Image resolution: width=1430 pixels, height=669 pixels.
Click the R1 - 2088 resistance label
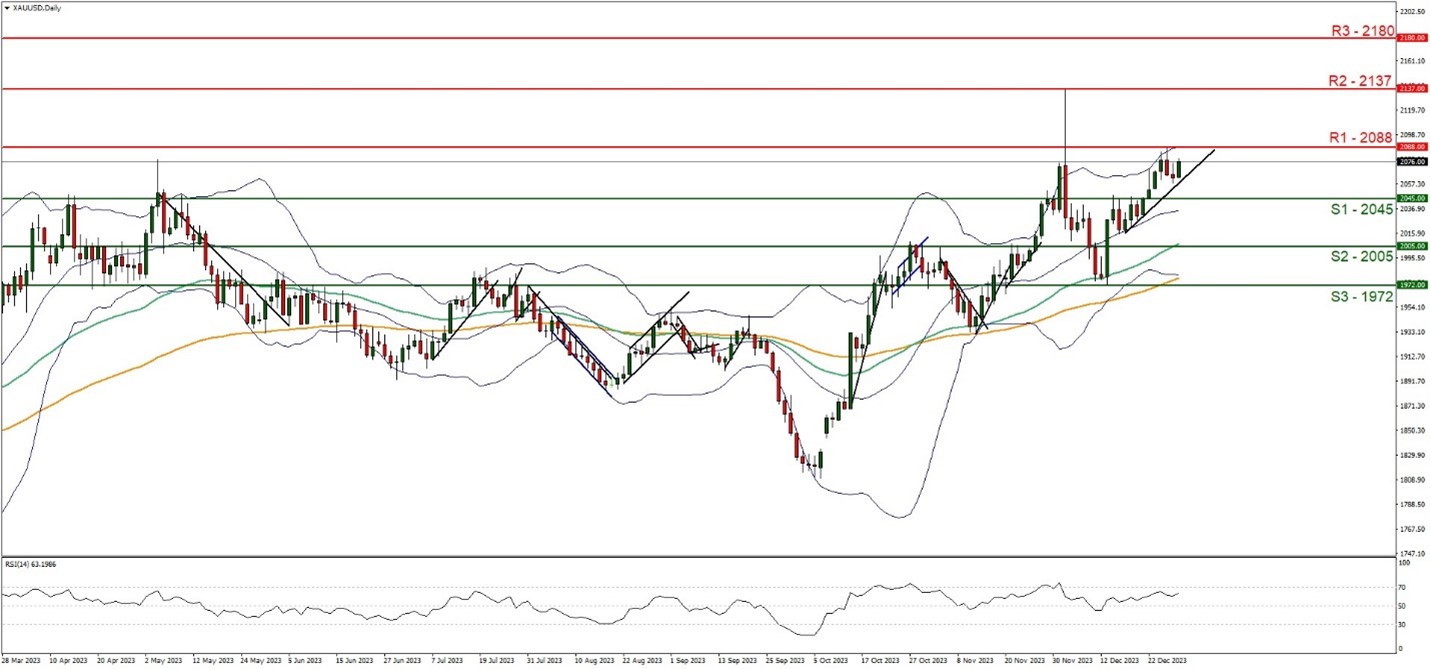[1361, 137]
